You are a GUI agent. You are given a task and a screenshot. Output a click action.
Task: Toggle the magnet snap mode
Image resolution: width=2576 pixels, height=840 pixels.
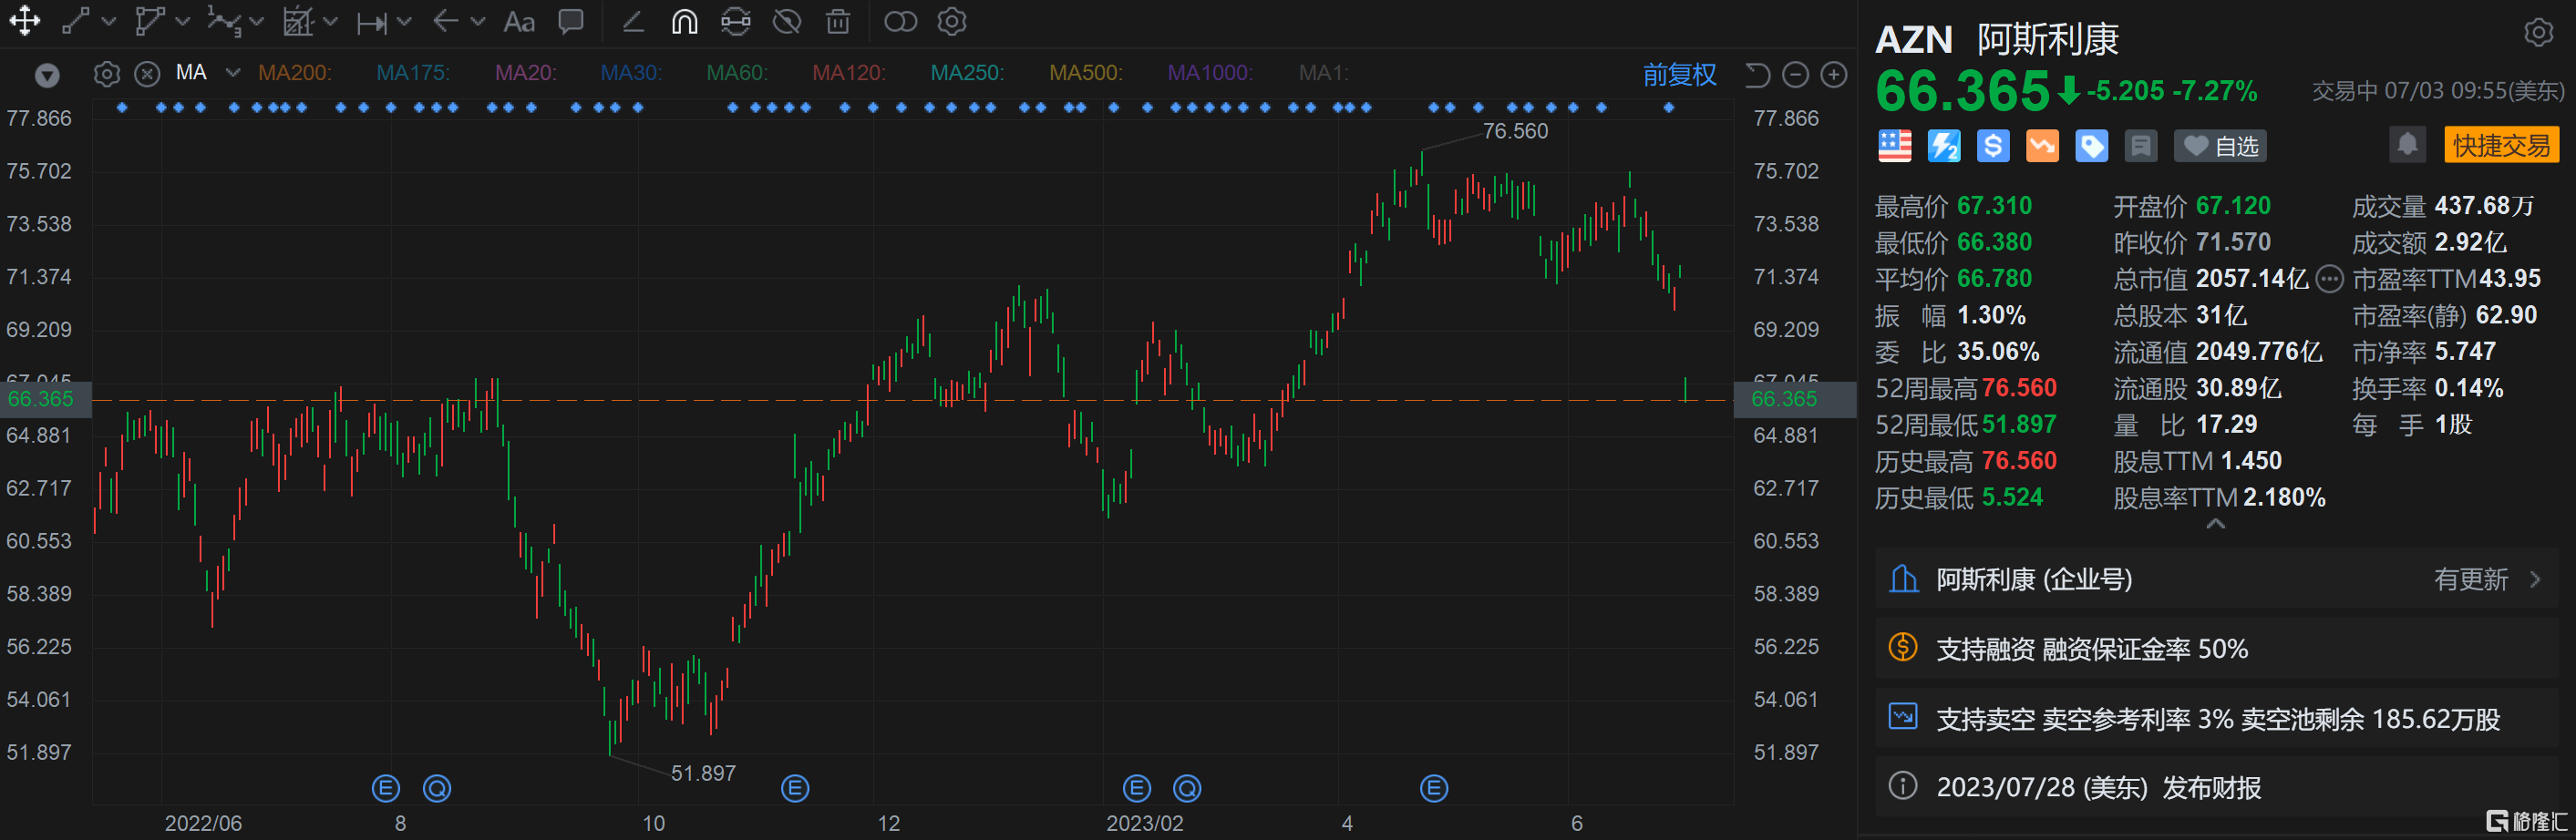pos(684,21)
